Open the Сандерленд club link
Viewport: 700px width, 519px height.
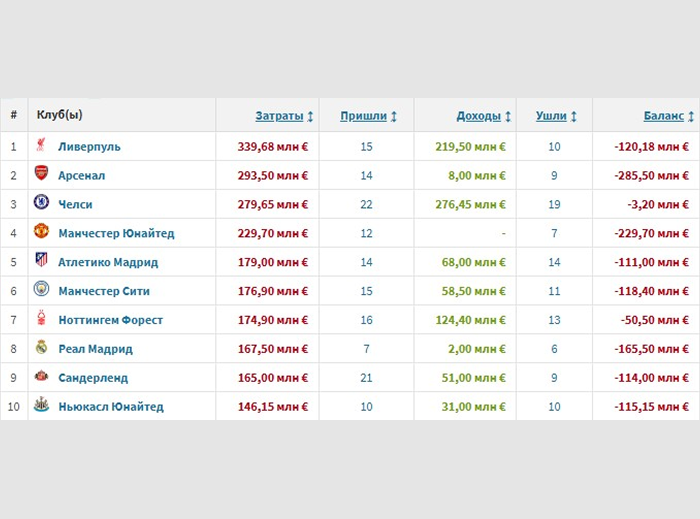click(x=93, y=378)
